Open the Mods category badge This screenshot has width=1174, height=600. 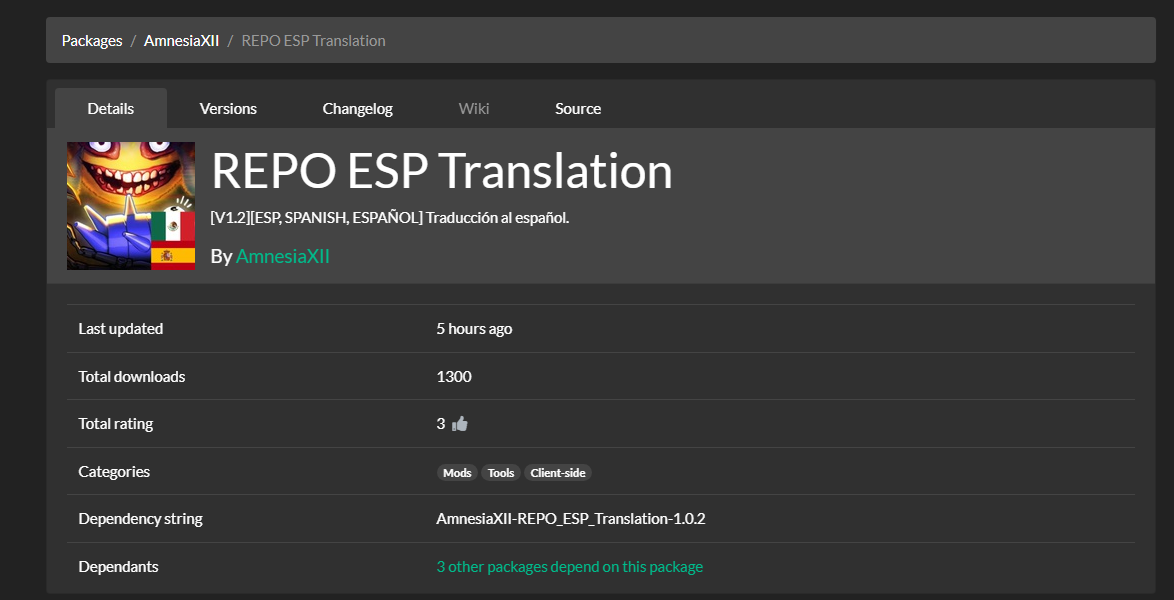457,473
